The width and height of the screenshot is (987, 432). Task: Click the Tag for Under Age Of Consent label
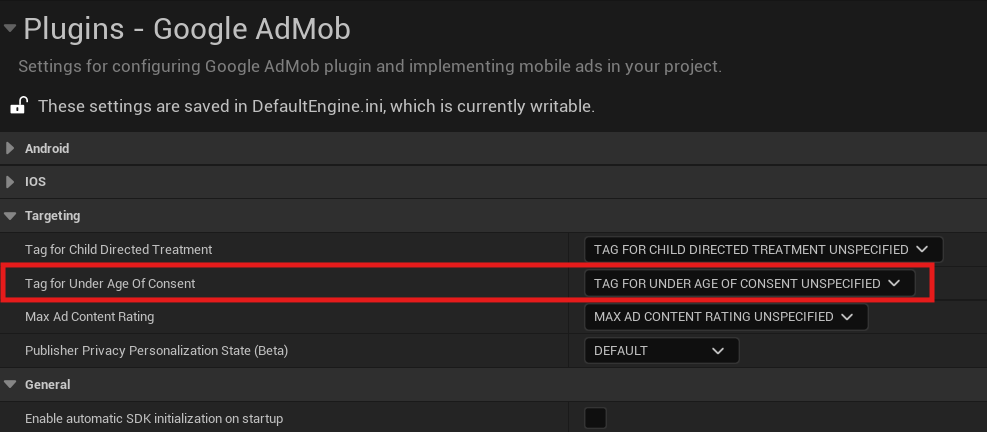point(110,283)
